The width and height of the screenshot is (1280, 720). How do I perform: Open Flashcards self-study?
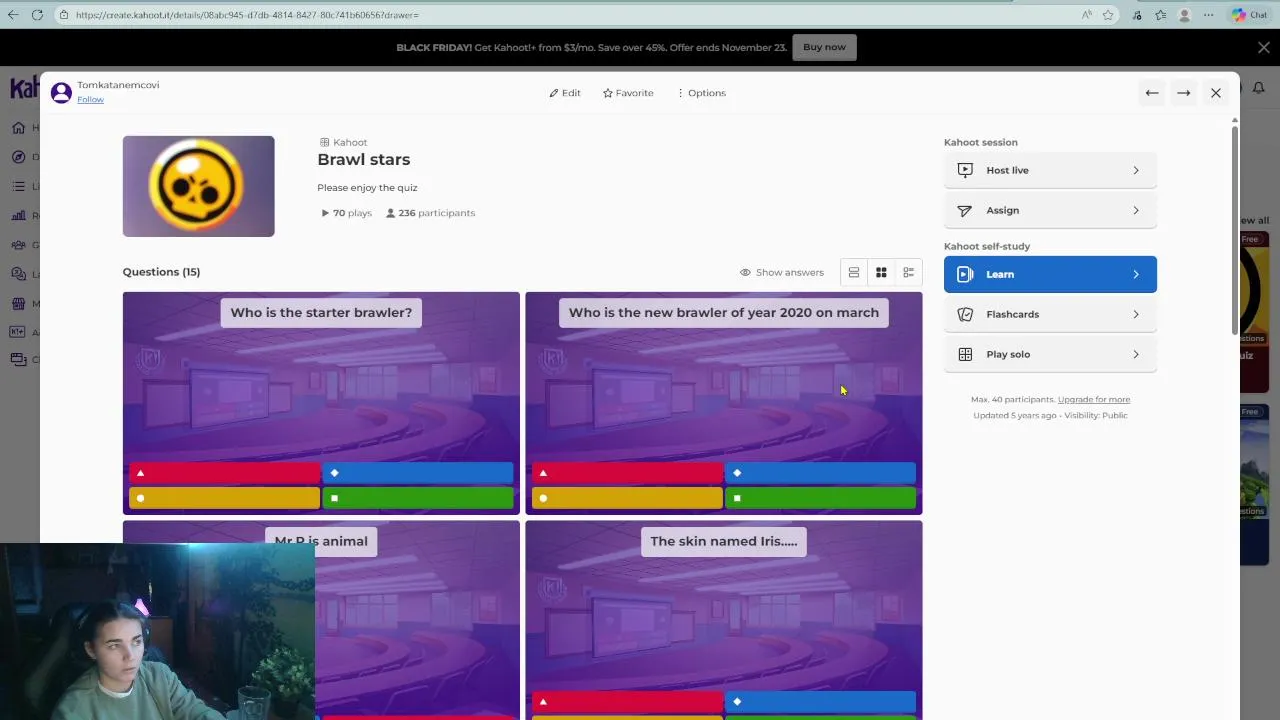point(1050,314)
